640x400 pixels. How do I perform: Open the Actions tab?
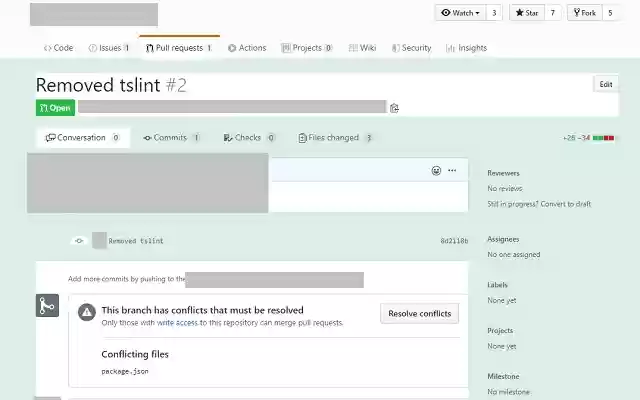(x=247, y=48)
